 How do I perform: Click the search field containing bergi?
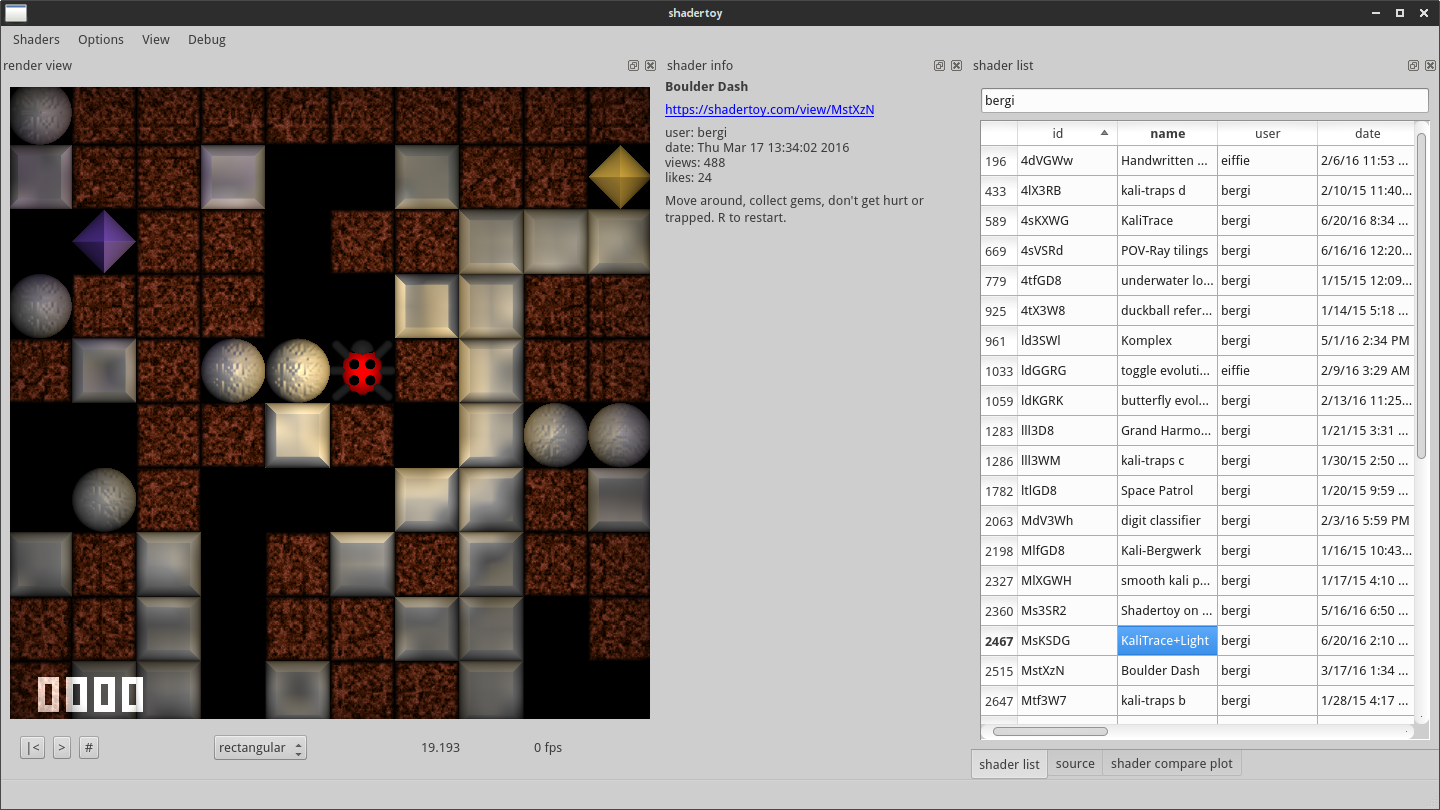pos(1204,100)
